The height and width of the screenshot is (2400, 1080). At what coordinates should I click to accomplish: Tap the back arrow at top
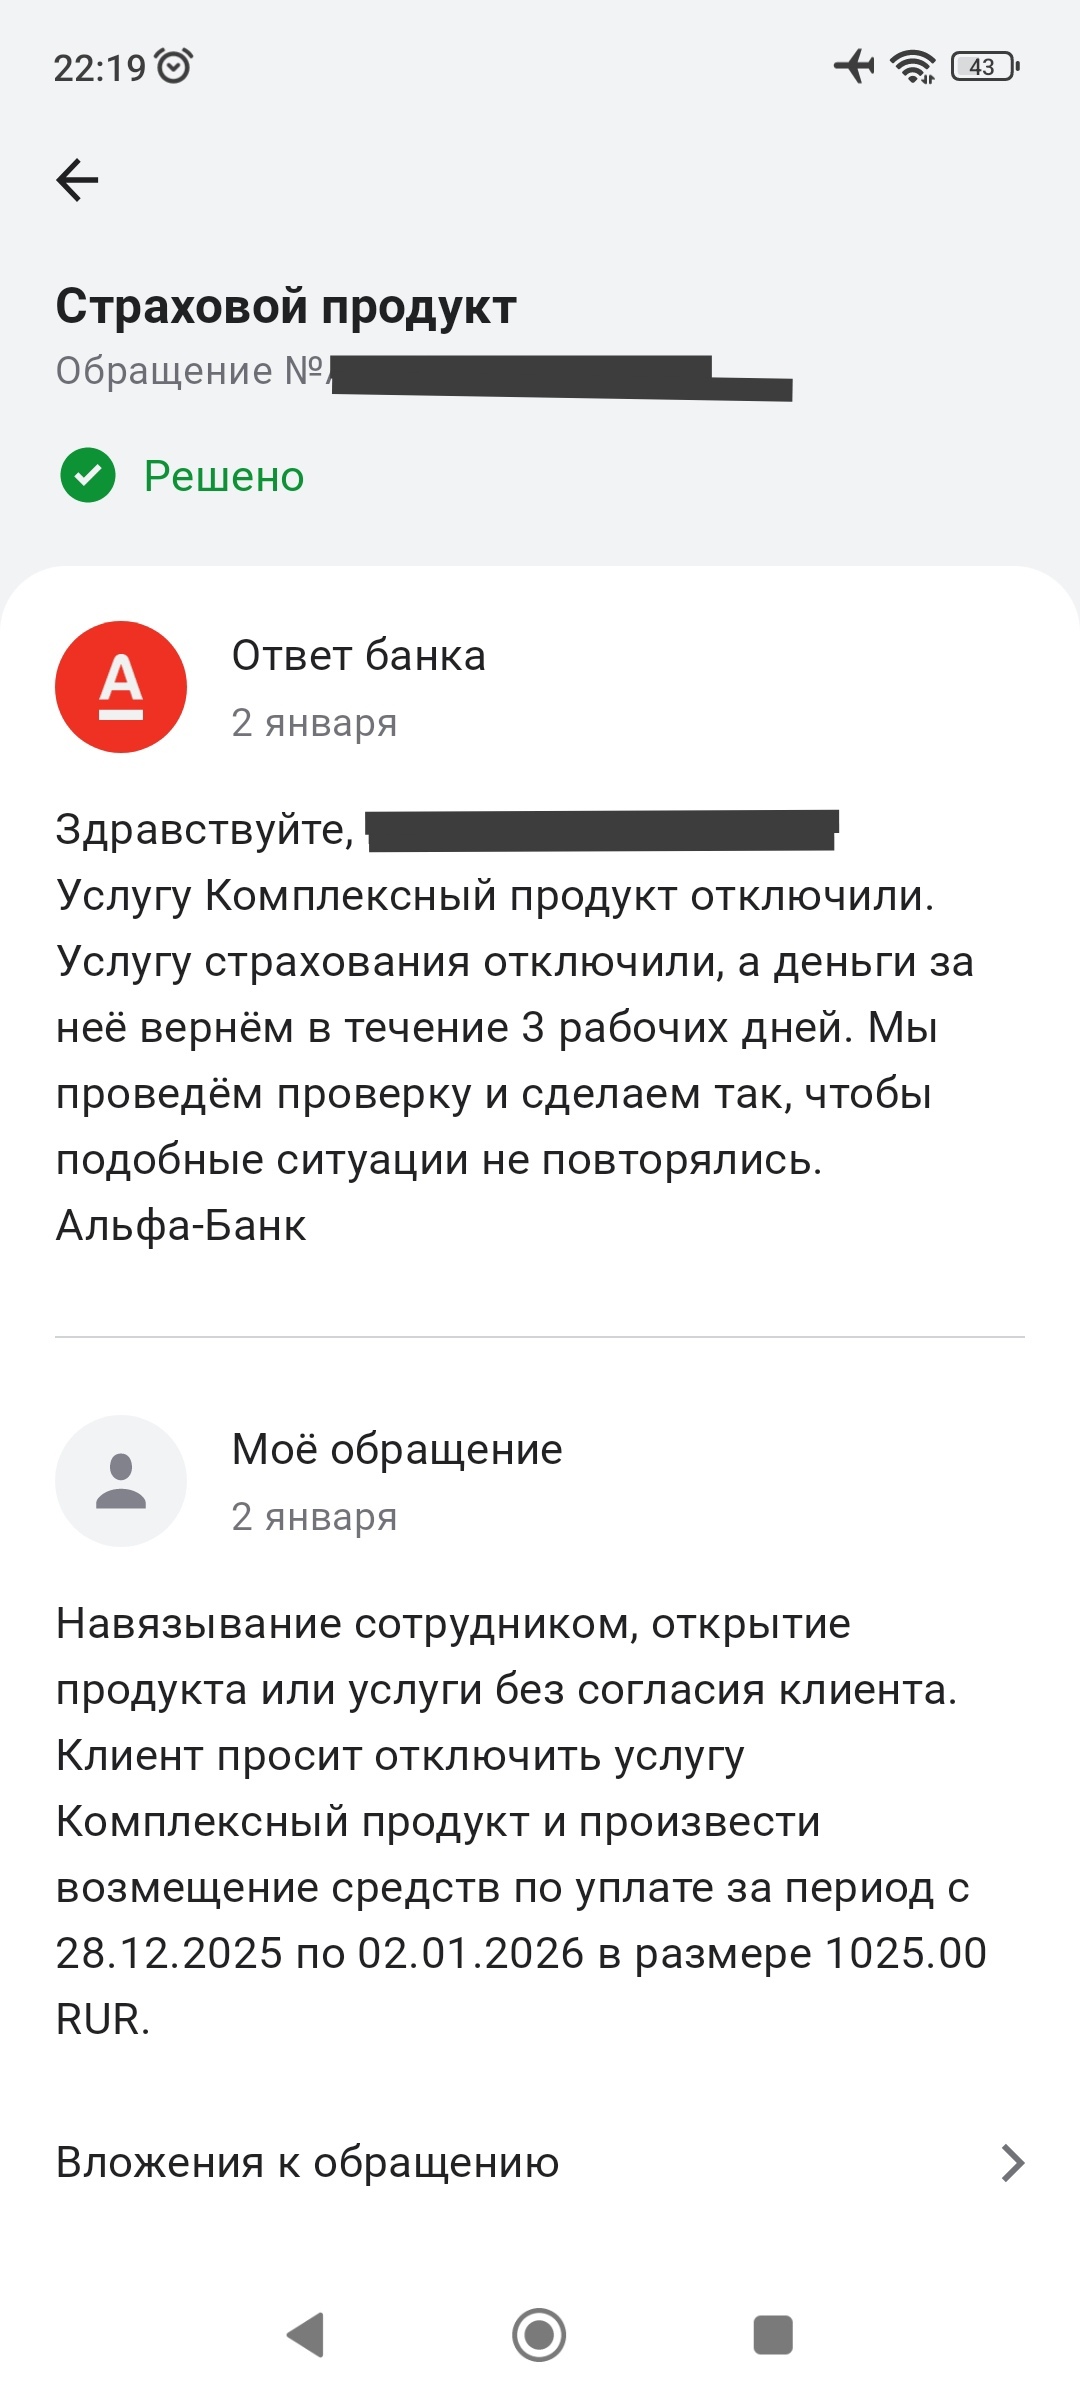pyautogui.click(x=77, y=180)
